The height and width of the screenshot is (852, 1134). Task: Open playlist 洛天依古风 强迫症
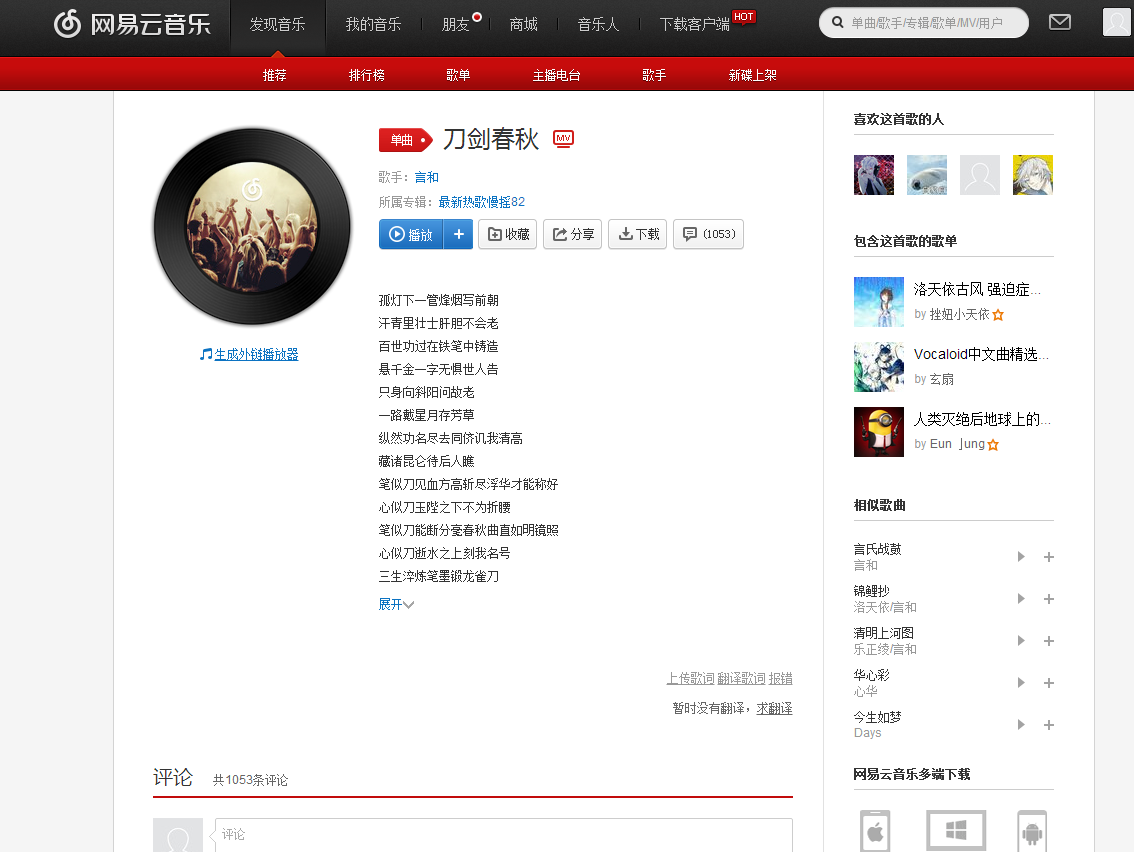[x=977, y=289]
